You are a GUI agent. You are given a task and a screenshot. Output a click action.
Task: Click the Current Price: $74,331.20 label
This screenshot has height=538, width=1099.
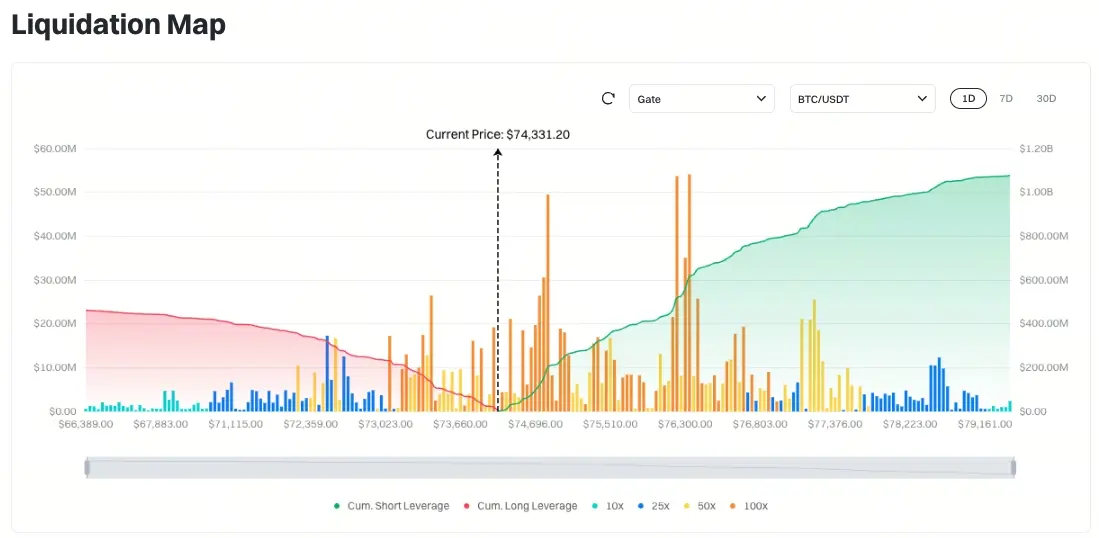click(x=498, y=134)
